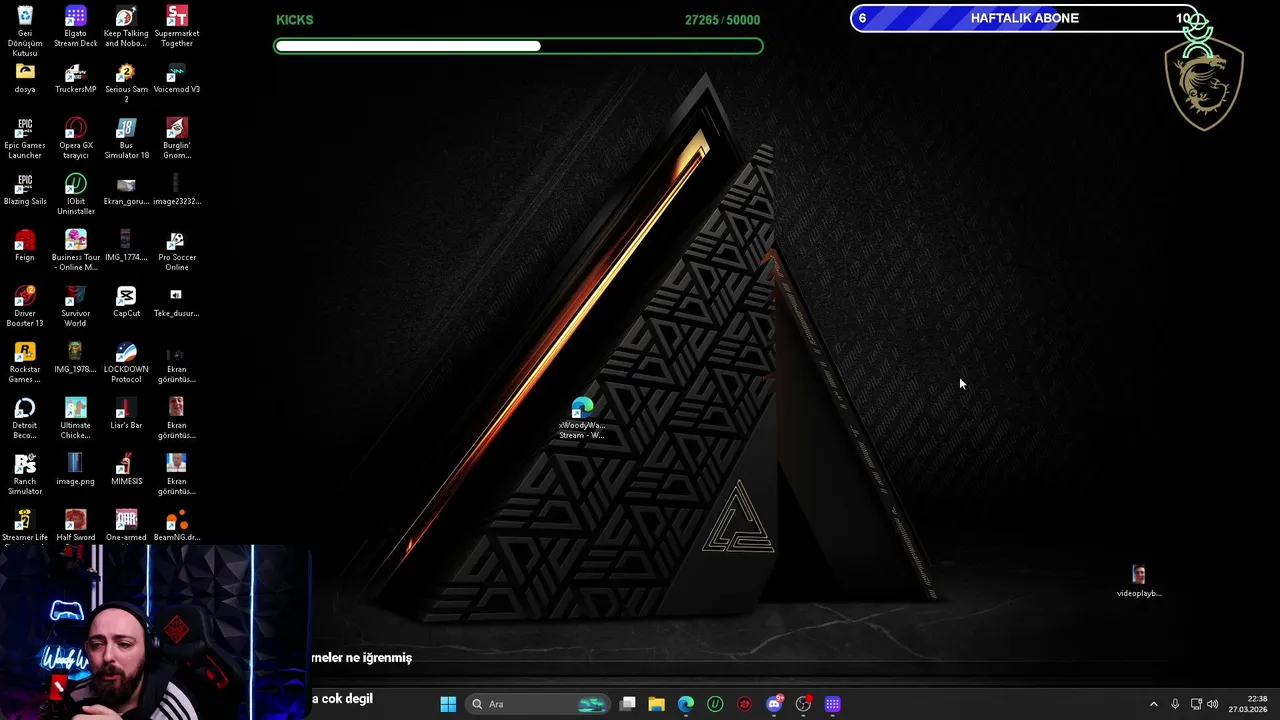Select the image23232... file on the desktop
This screenshot has width=1280, height=720.
pyautogui.click(x=177, y=190)
